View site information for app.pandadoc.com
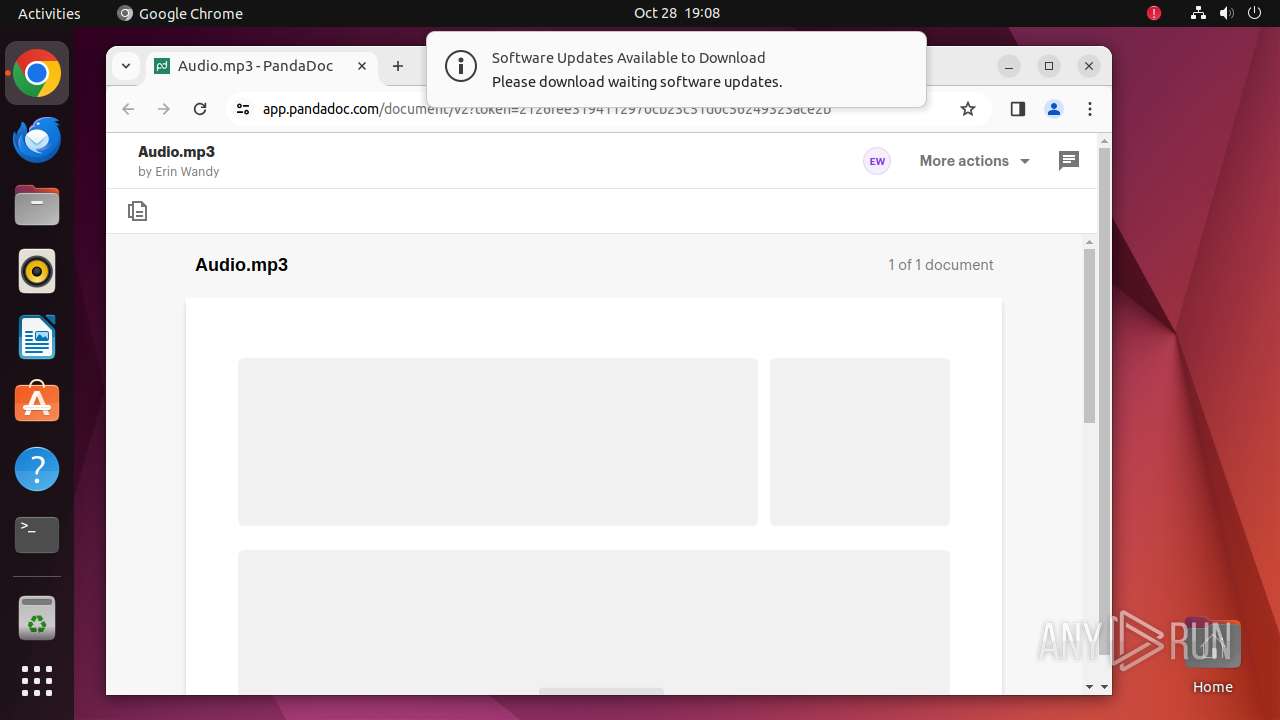Screen dimensions: 1280x720 click(x=242, y=109)
